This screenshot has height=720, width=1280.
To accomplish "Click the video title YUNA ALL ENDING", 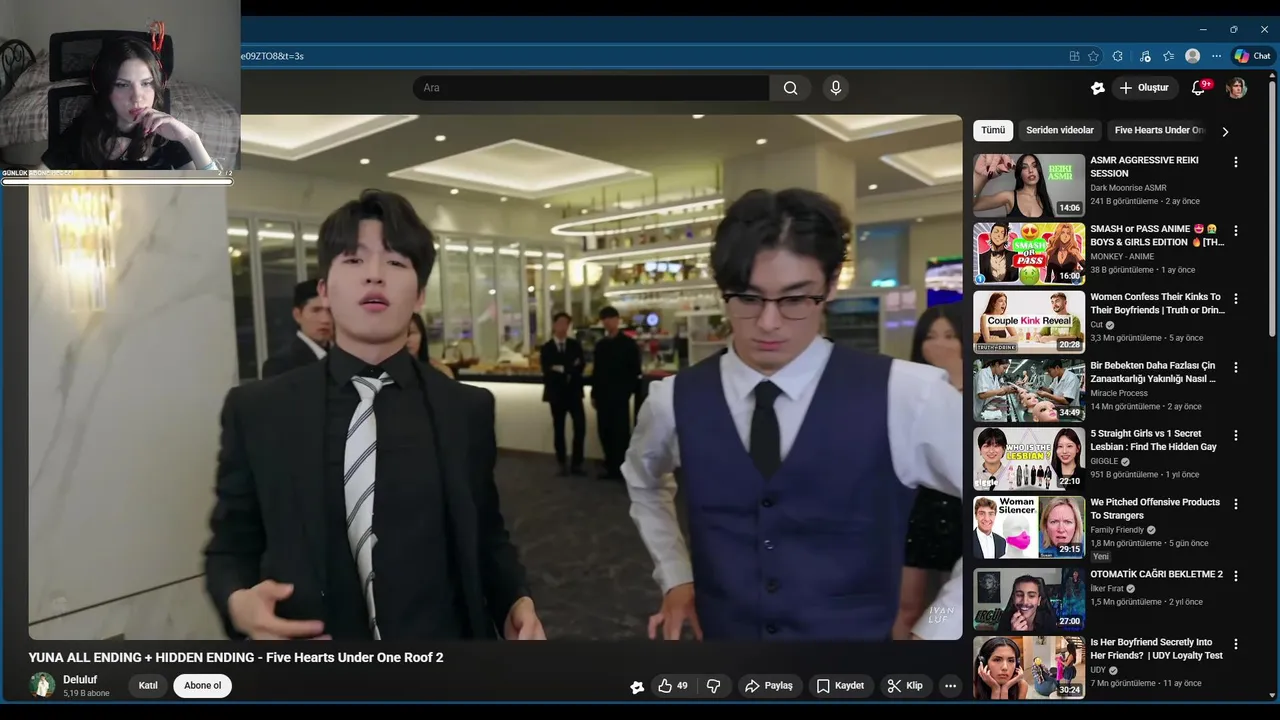I will point(236,657).
